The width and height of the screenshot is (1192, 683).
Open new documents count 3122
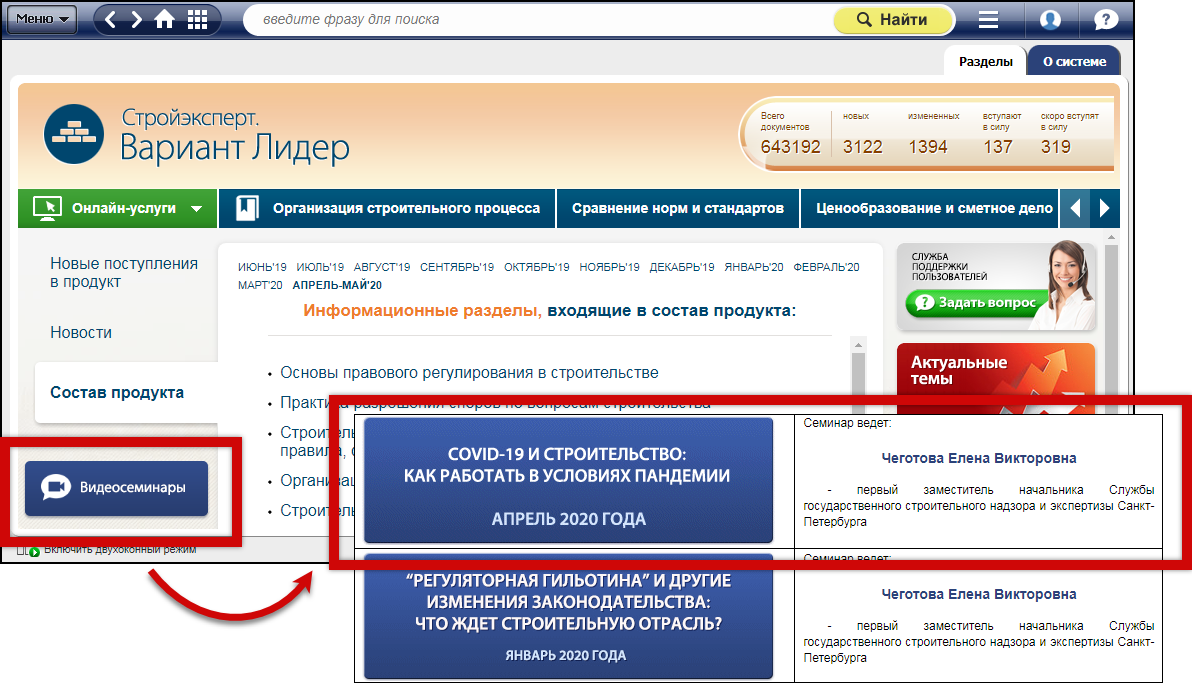tap(863, 147)
